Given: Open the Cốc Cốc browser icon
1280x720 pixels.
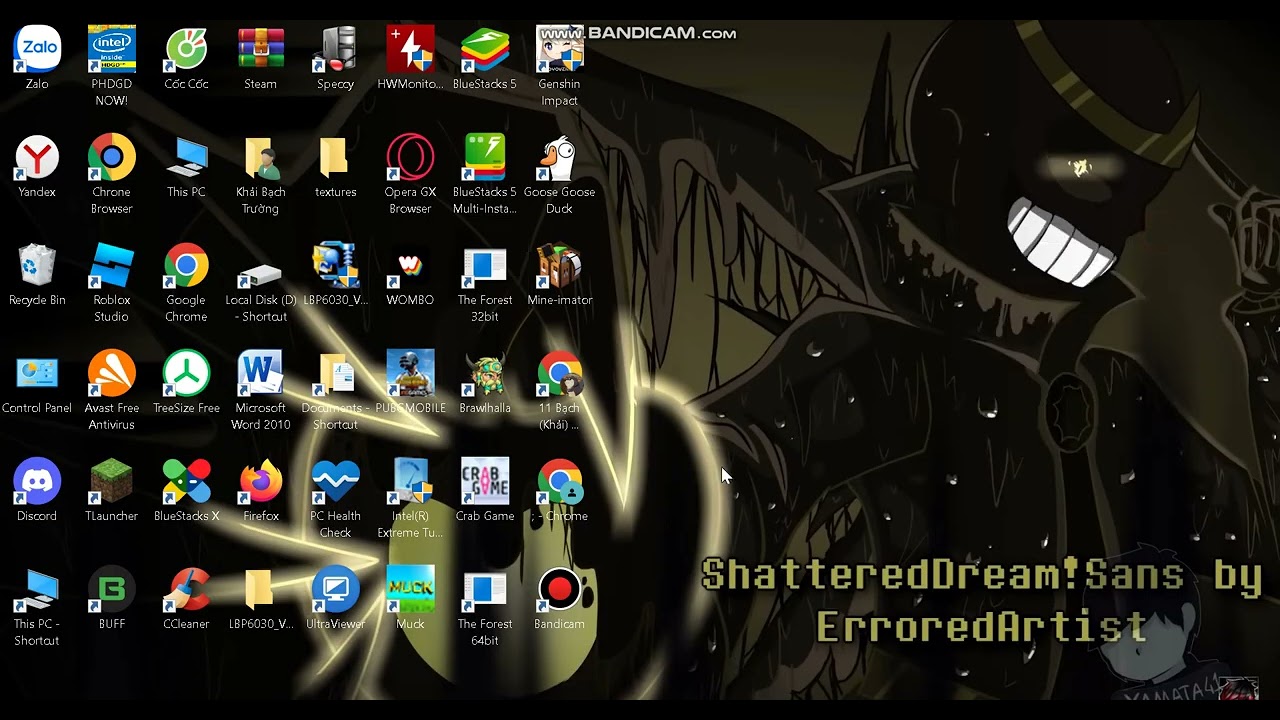Looking at the screenshot, I should point(186,49).
